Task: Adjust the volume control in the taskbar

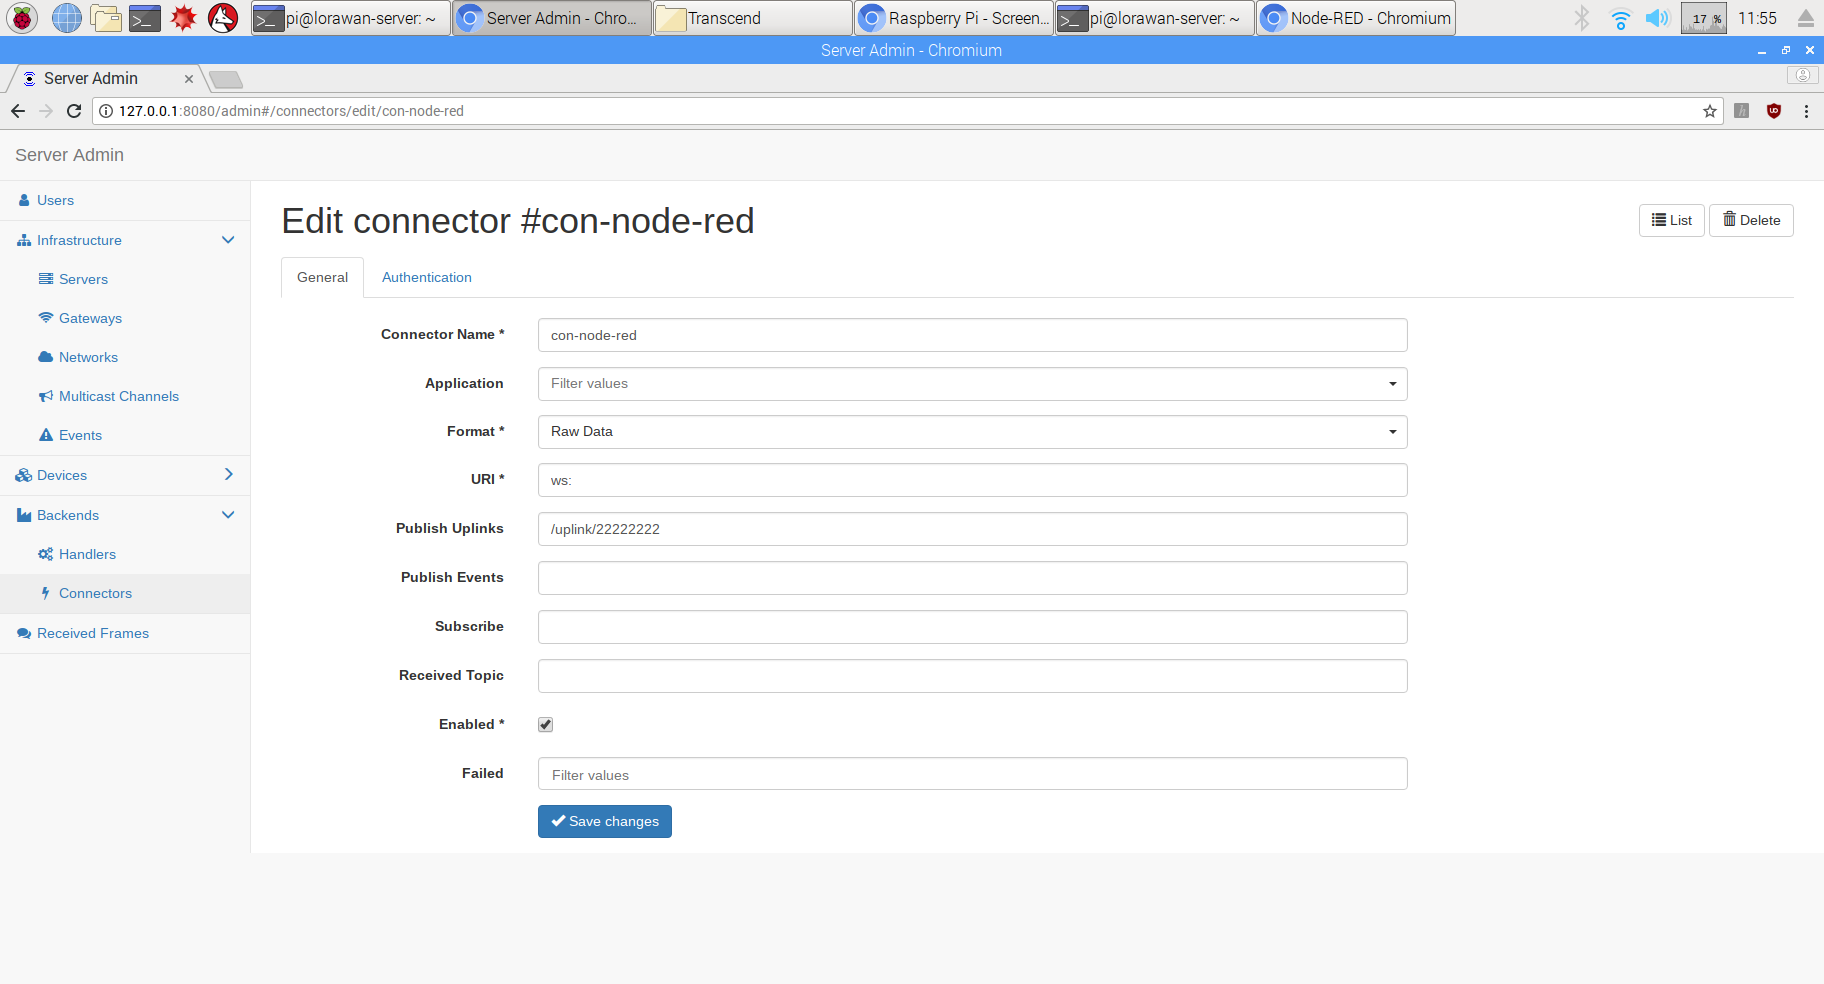Action: pyautogui.click(x=1657, y=17)
